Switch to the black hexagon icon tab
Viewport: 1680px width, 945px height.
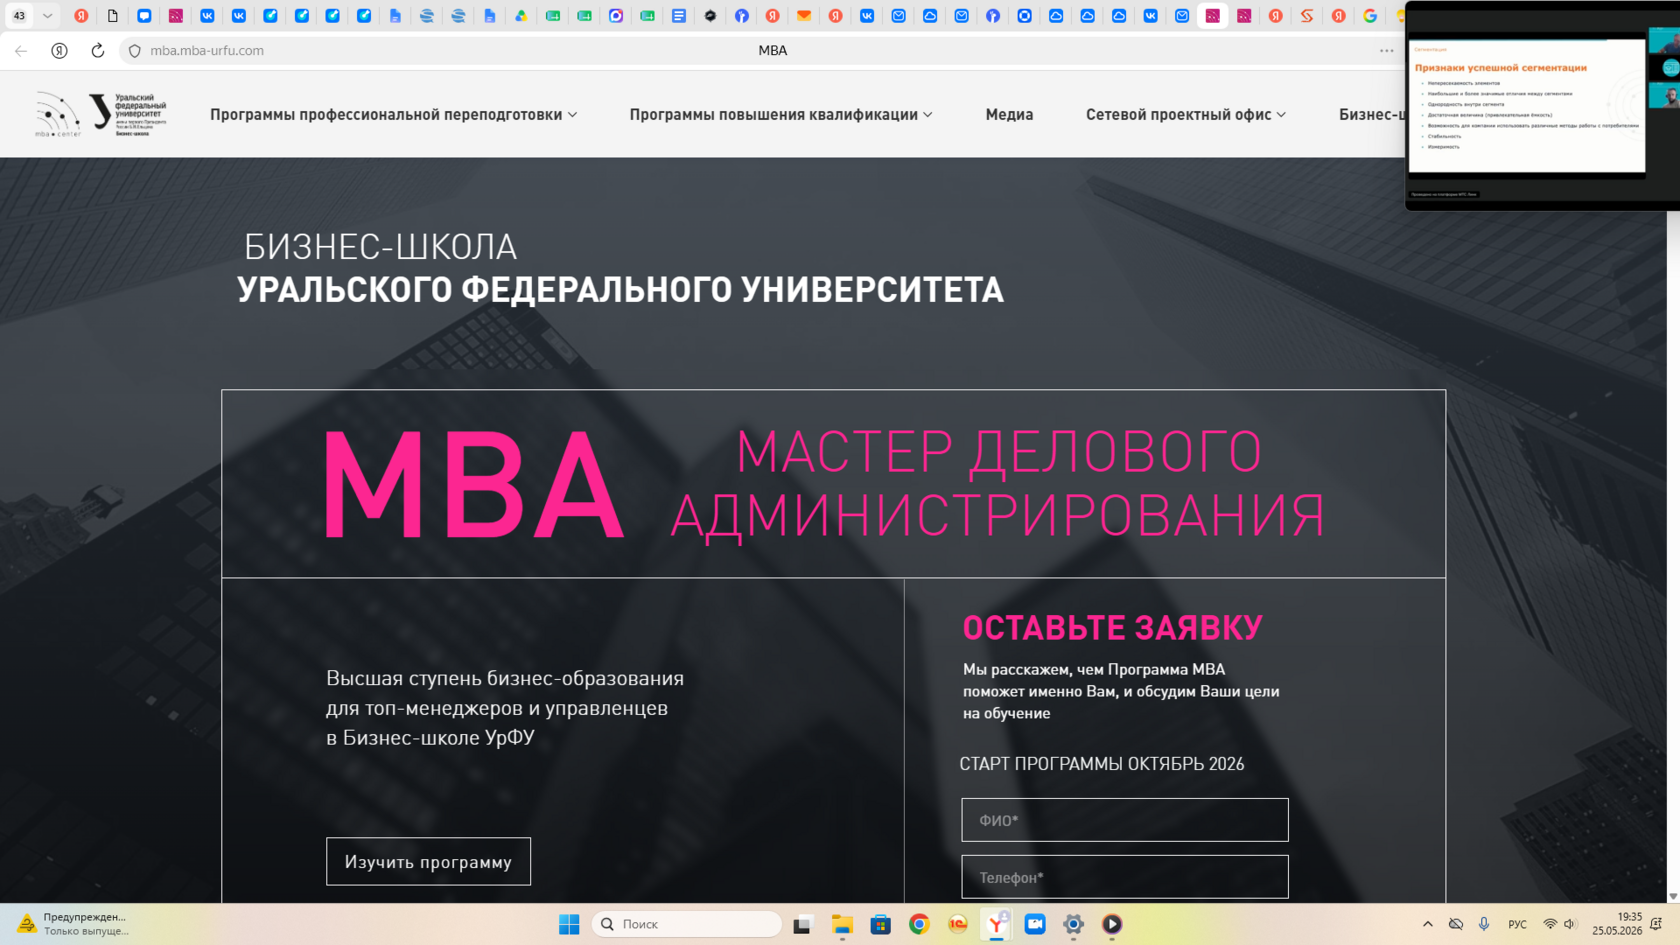pos(710,16)
